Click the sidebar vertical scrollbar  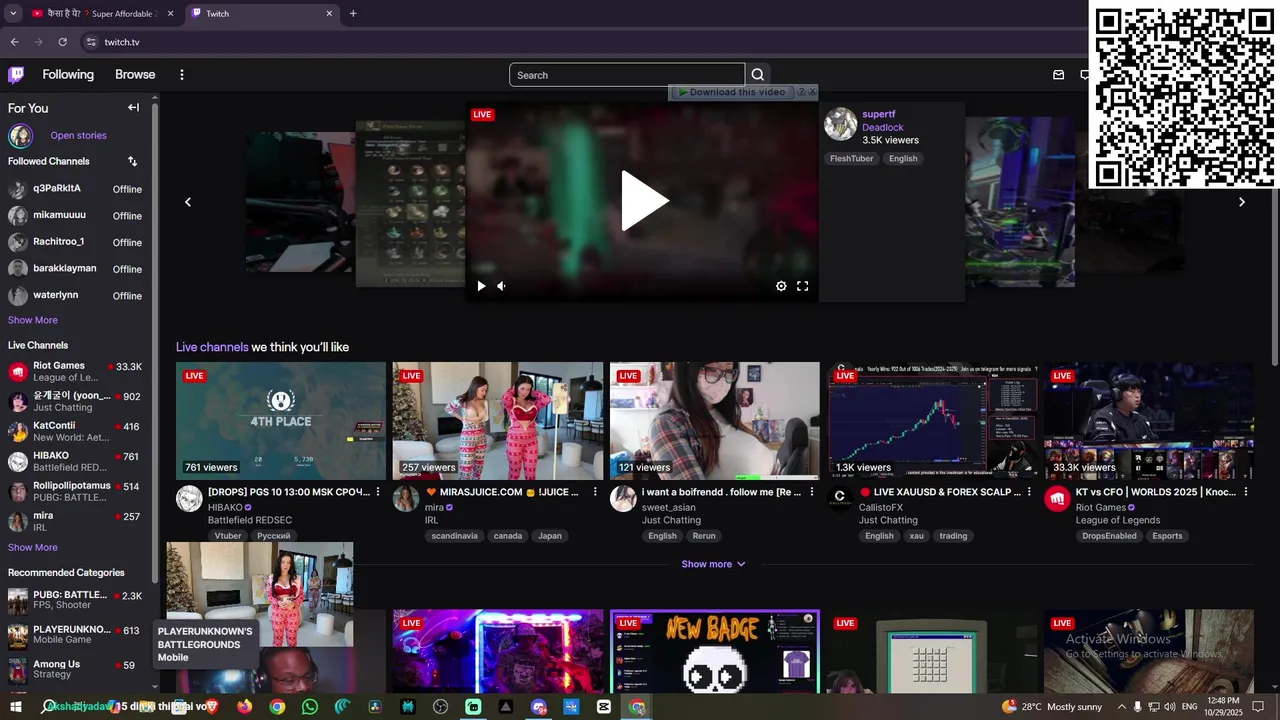coord(154,340)
